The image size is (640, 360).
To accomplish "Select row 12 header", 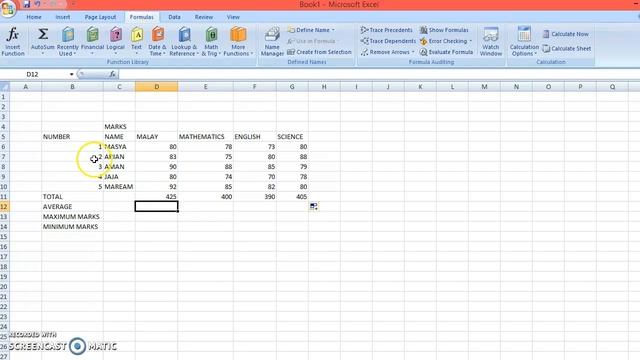I will click(4, 207).
